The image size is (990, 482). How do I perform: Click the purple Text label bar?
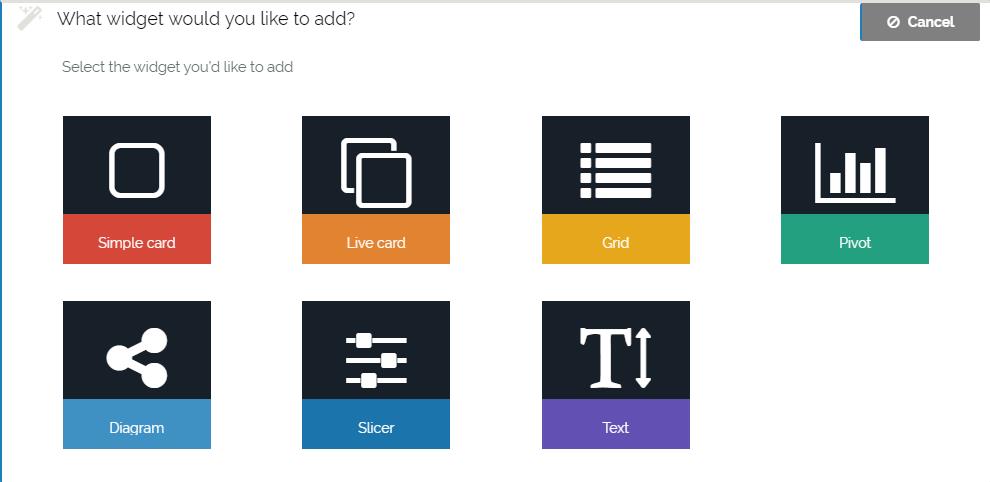(x=616, y=427)
